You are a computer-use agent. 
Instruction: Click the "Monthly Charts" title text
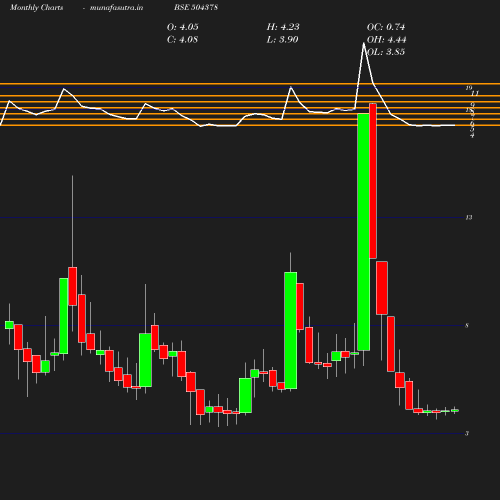coord(36,8)
